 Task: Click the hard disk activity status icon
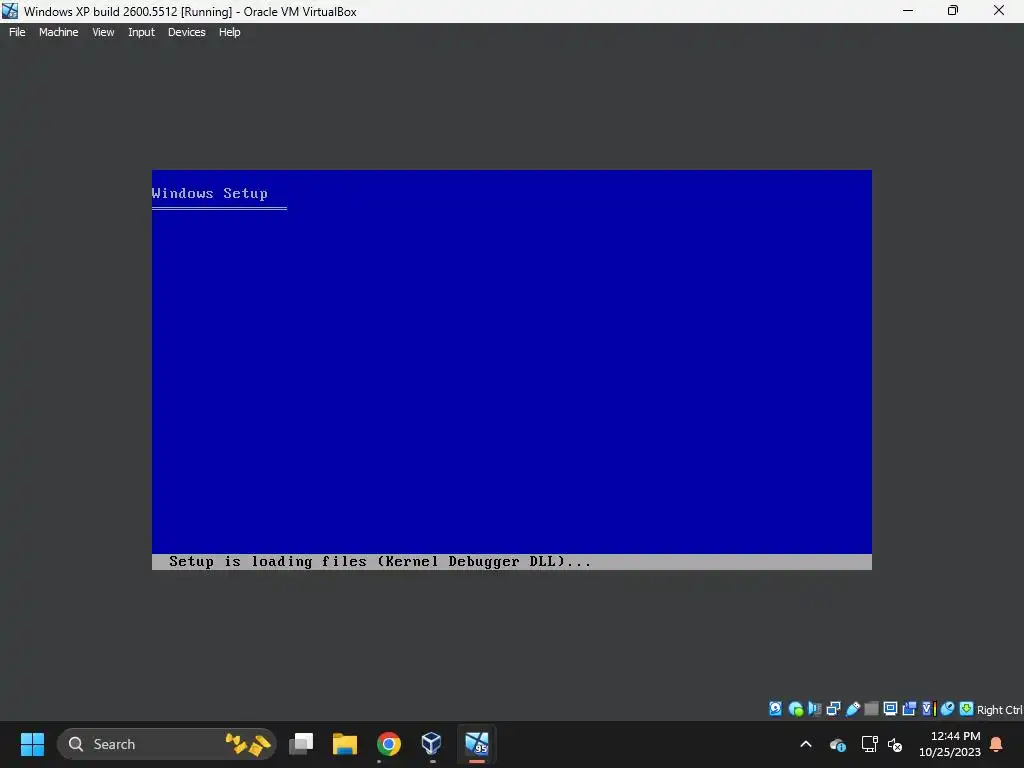(x=775, y=709)
